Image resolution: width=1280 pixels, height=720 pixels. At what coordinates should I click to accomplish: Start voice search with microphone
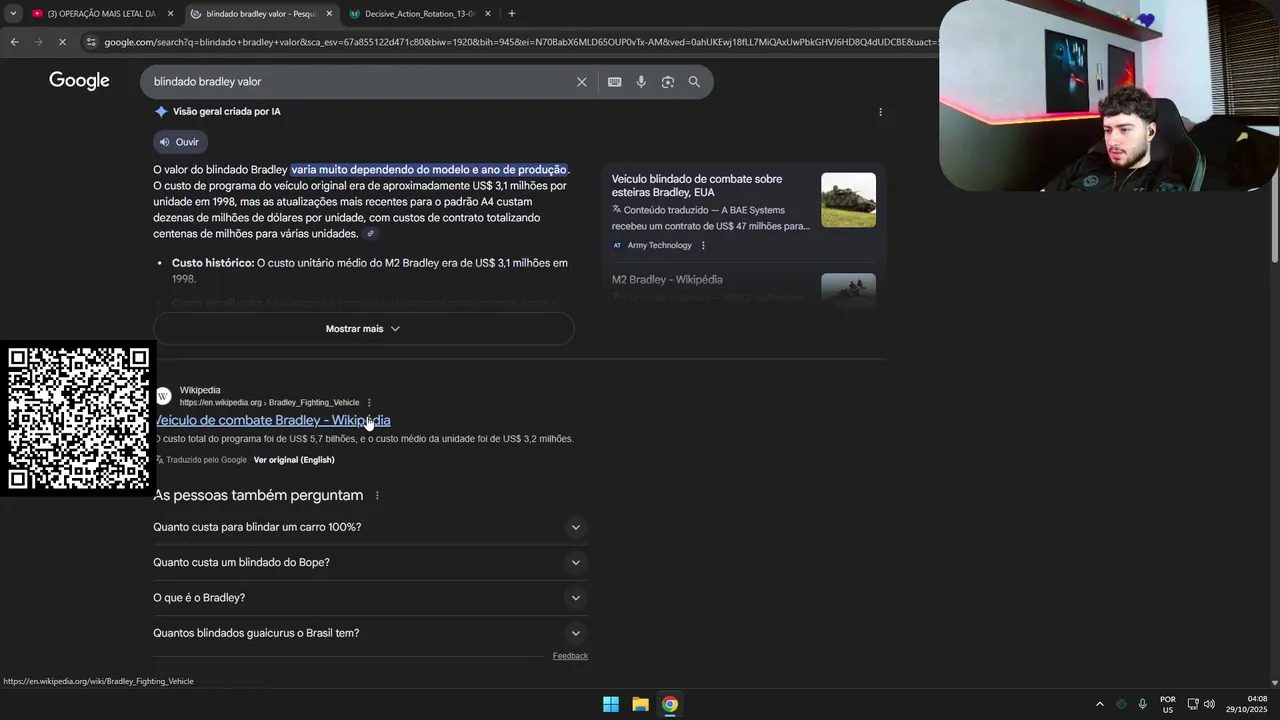coord(641,82)
